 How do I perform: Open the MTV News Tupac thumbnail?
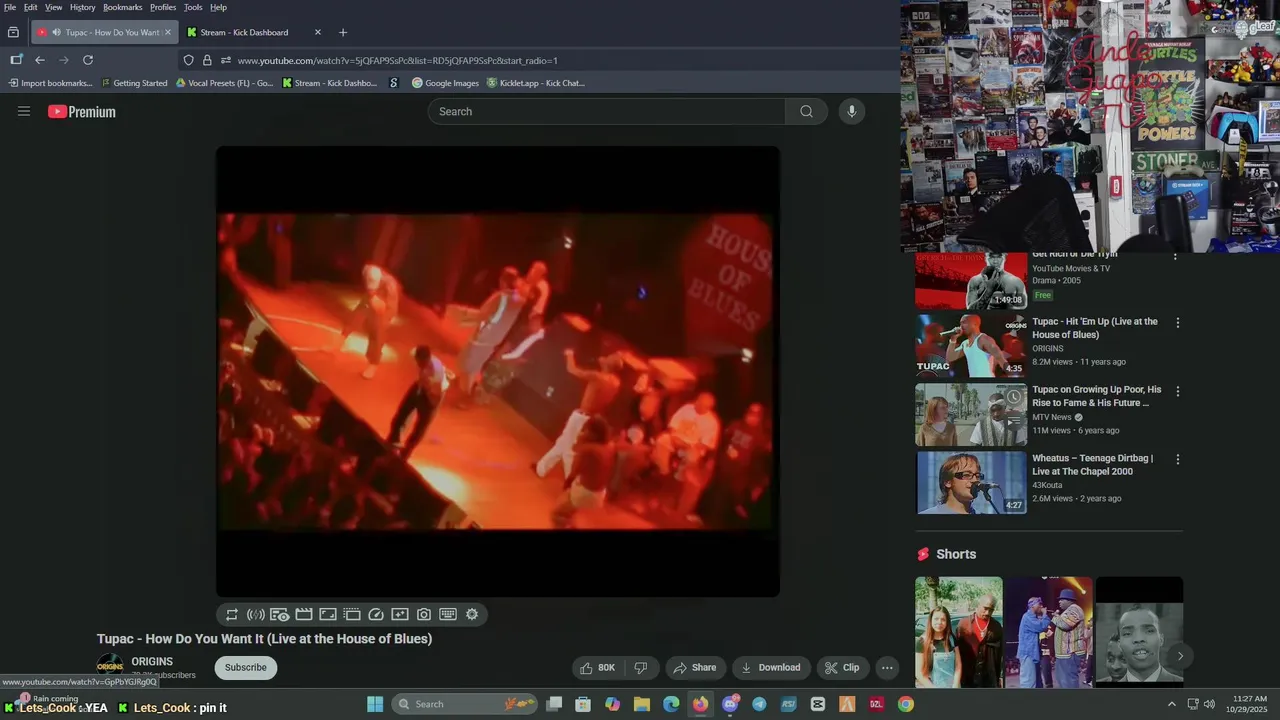point(971,414)
